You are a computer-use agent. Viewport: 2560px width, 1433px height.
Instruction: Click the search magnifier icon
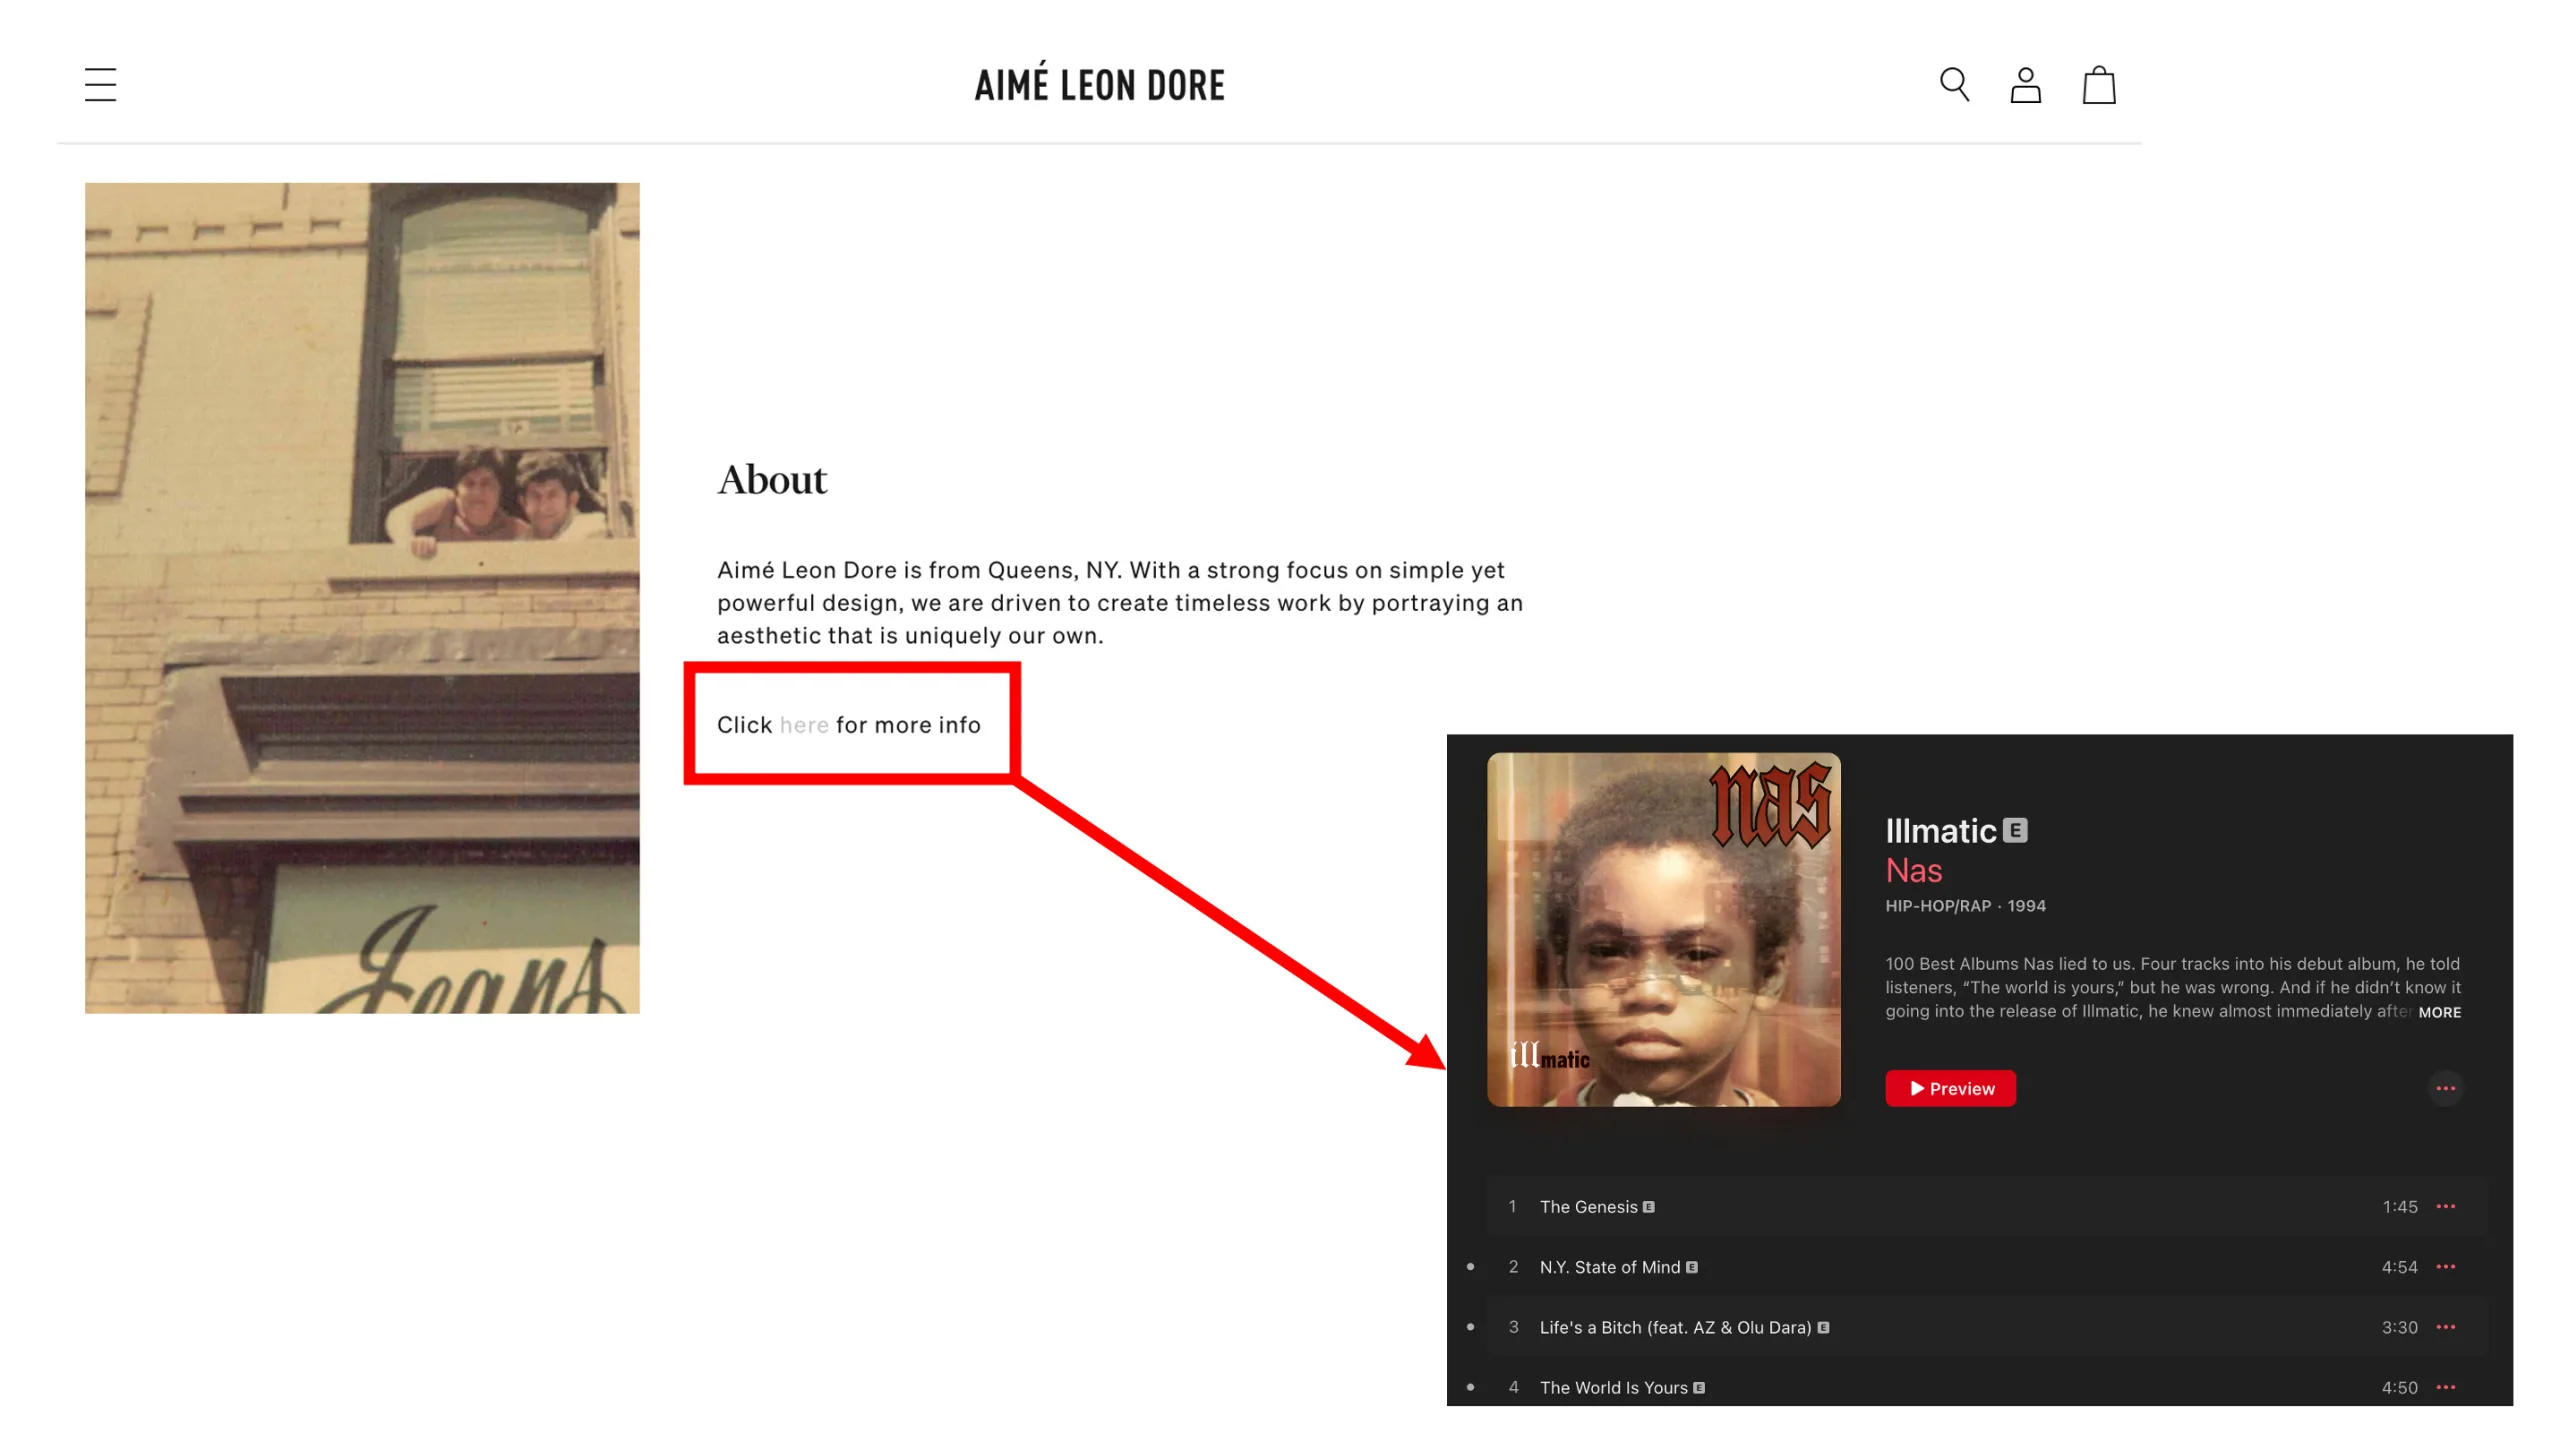(x=1954, y=85)
